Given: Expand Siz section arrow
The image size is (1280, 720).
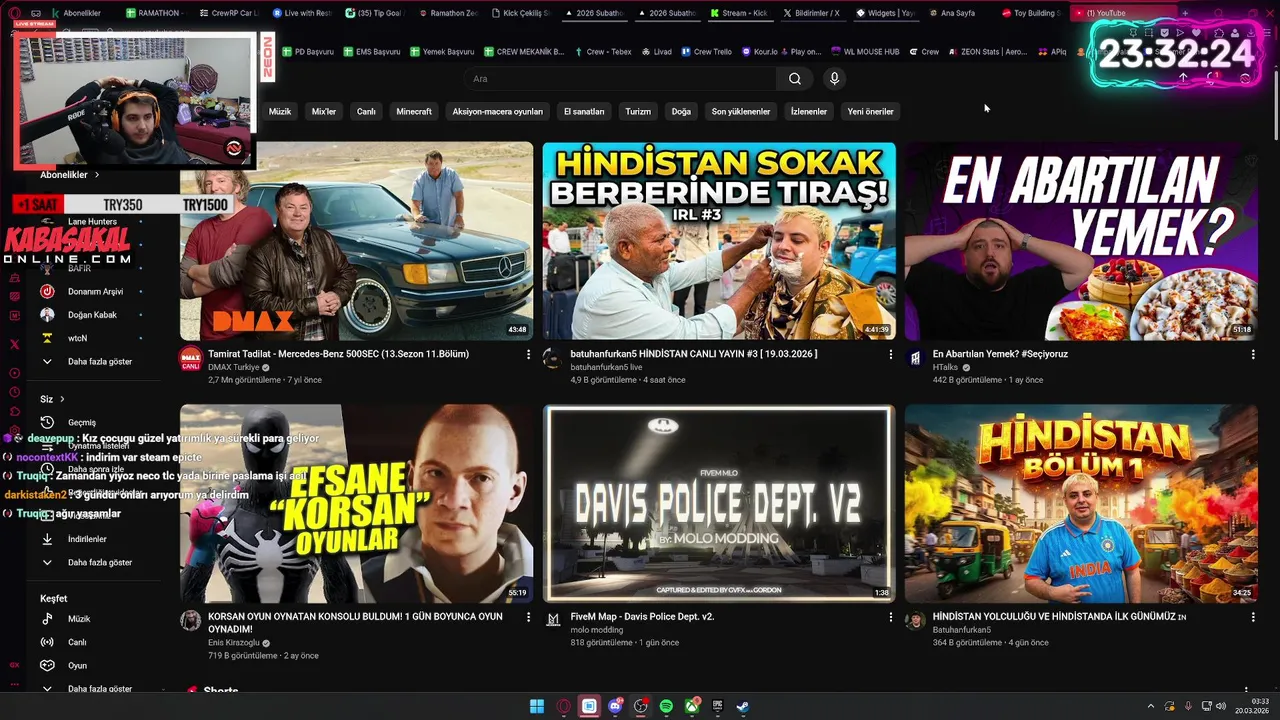Looking at the screenshot, I should coord(62,399).
